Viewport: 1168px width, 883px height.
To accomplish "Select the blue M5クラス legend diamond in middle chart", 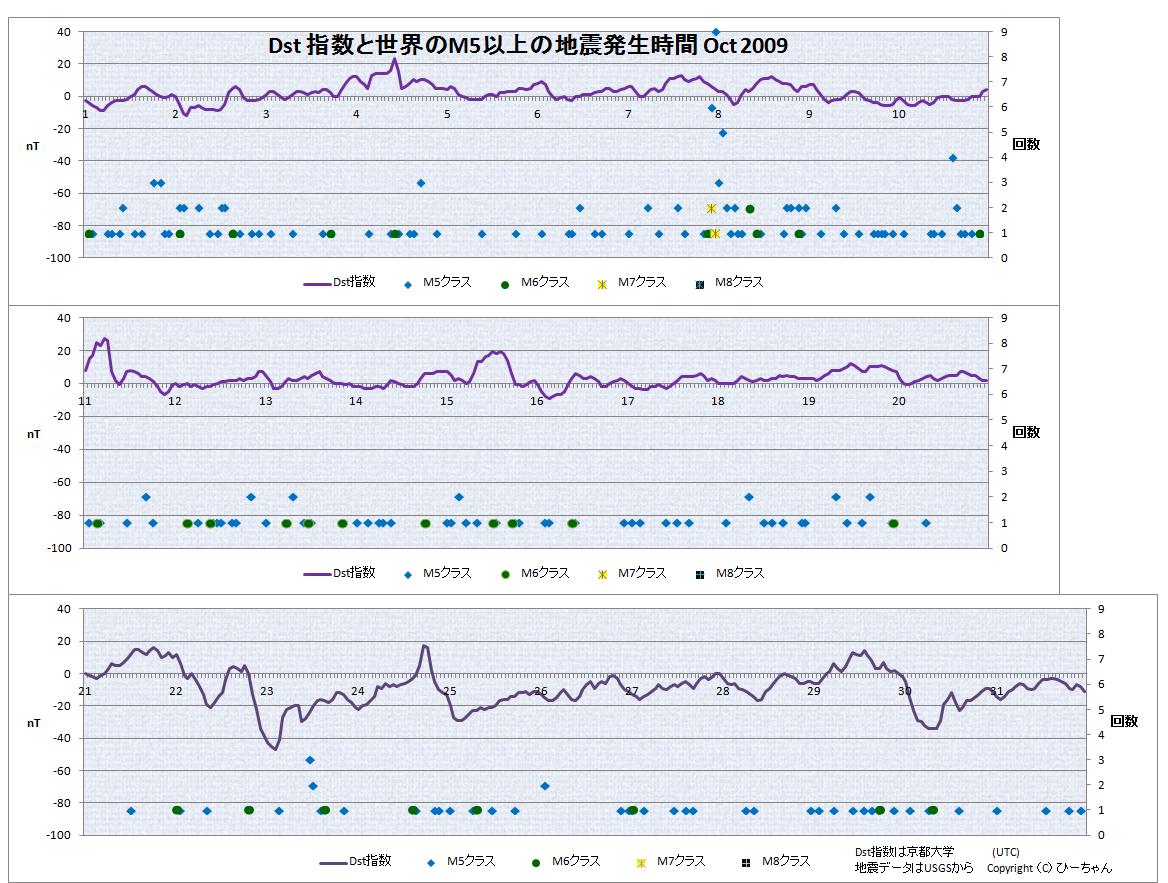I will (408, 574).
